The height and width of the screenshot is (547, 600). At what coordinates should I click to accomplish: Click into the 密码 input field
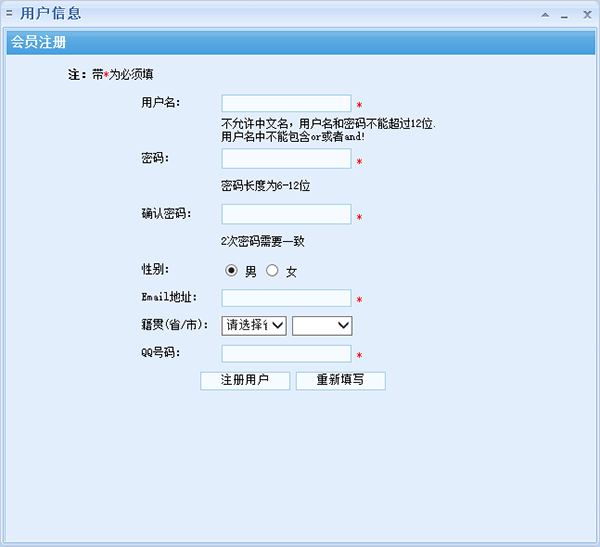[x=286, y=159]
